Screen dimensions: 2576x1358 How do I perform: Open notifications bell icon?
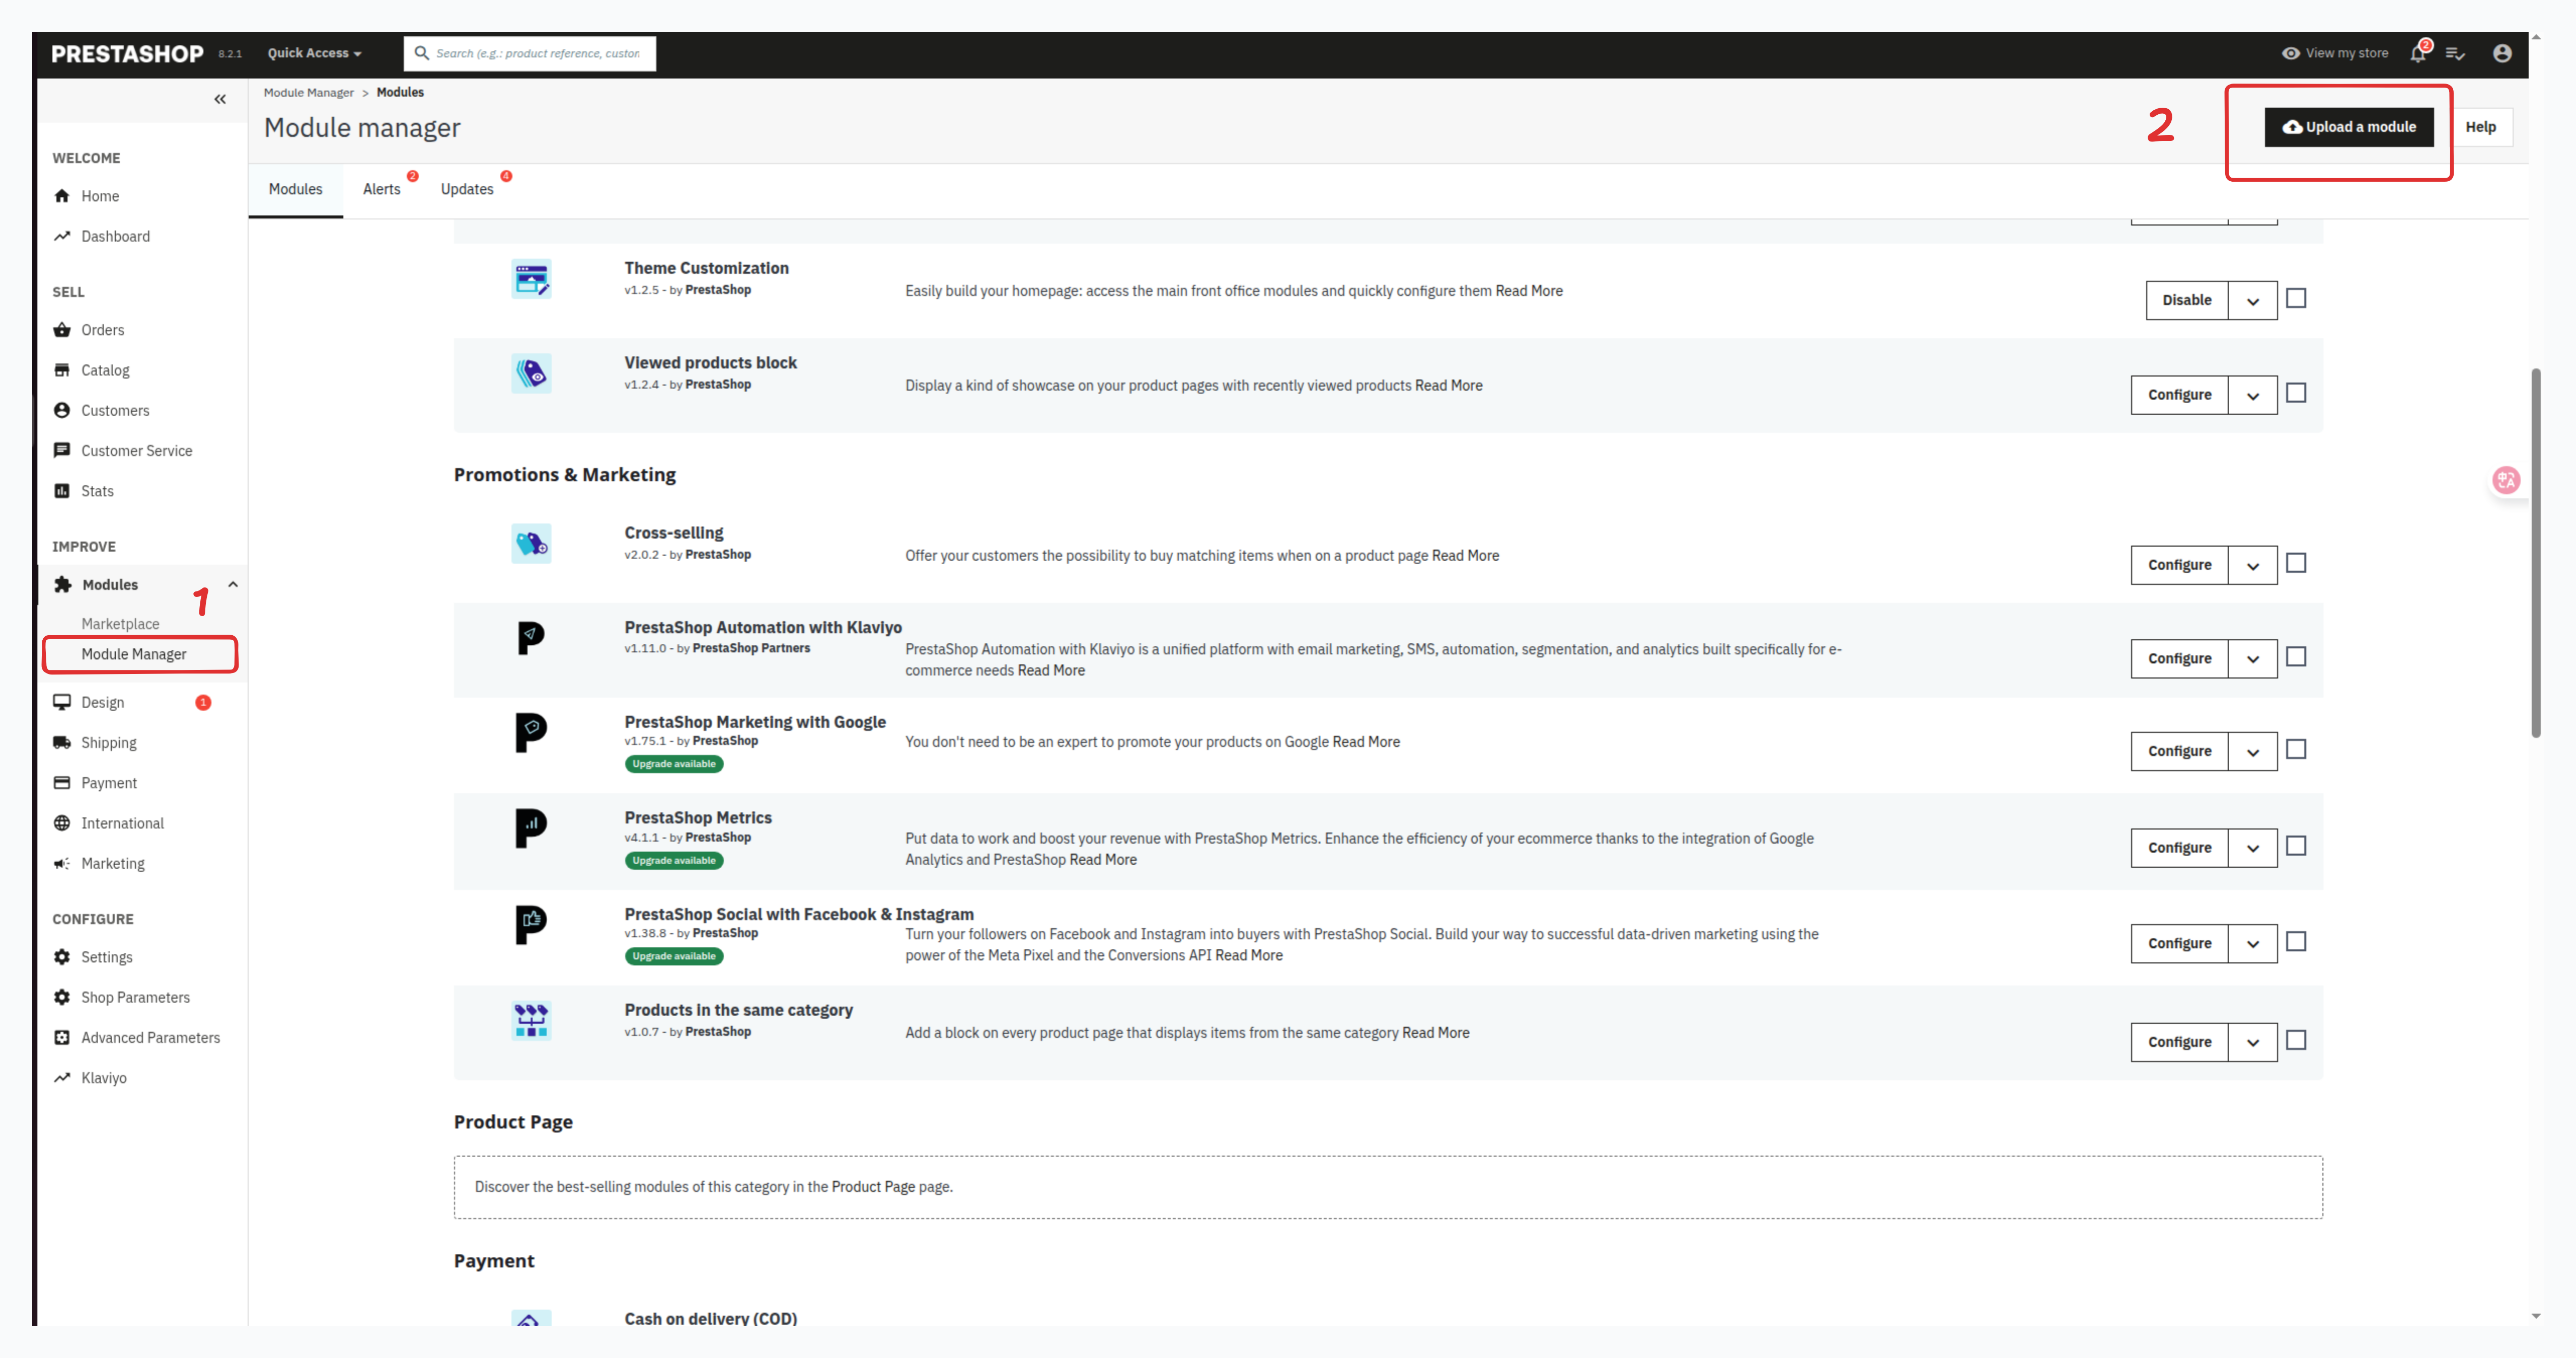2418,53
